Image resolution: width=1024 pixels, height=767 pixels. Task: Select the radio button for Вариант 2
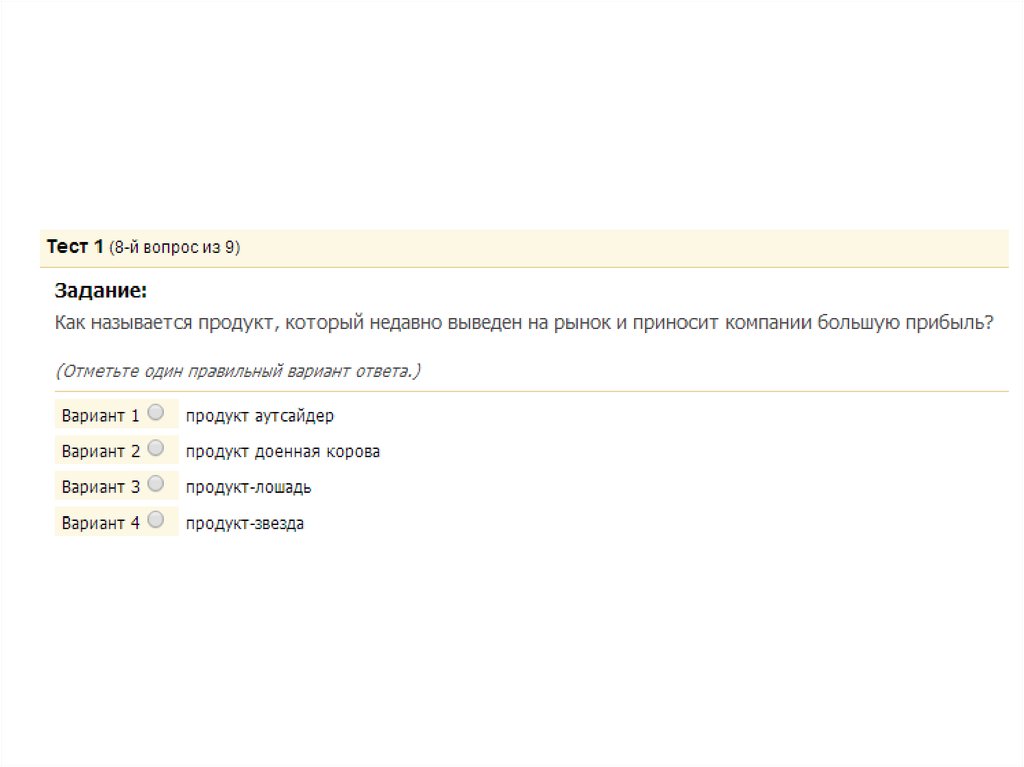click(x=155, y=448)
